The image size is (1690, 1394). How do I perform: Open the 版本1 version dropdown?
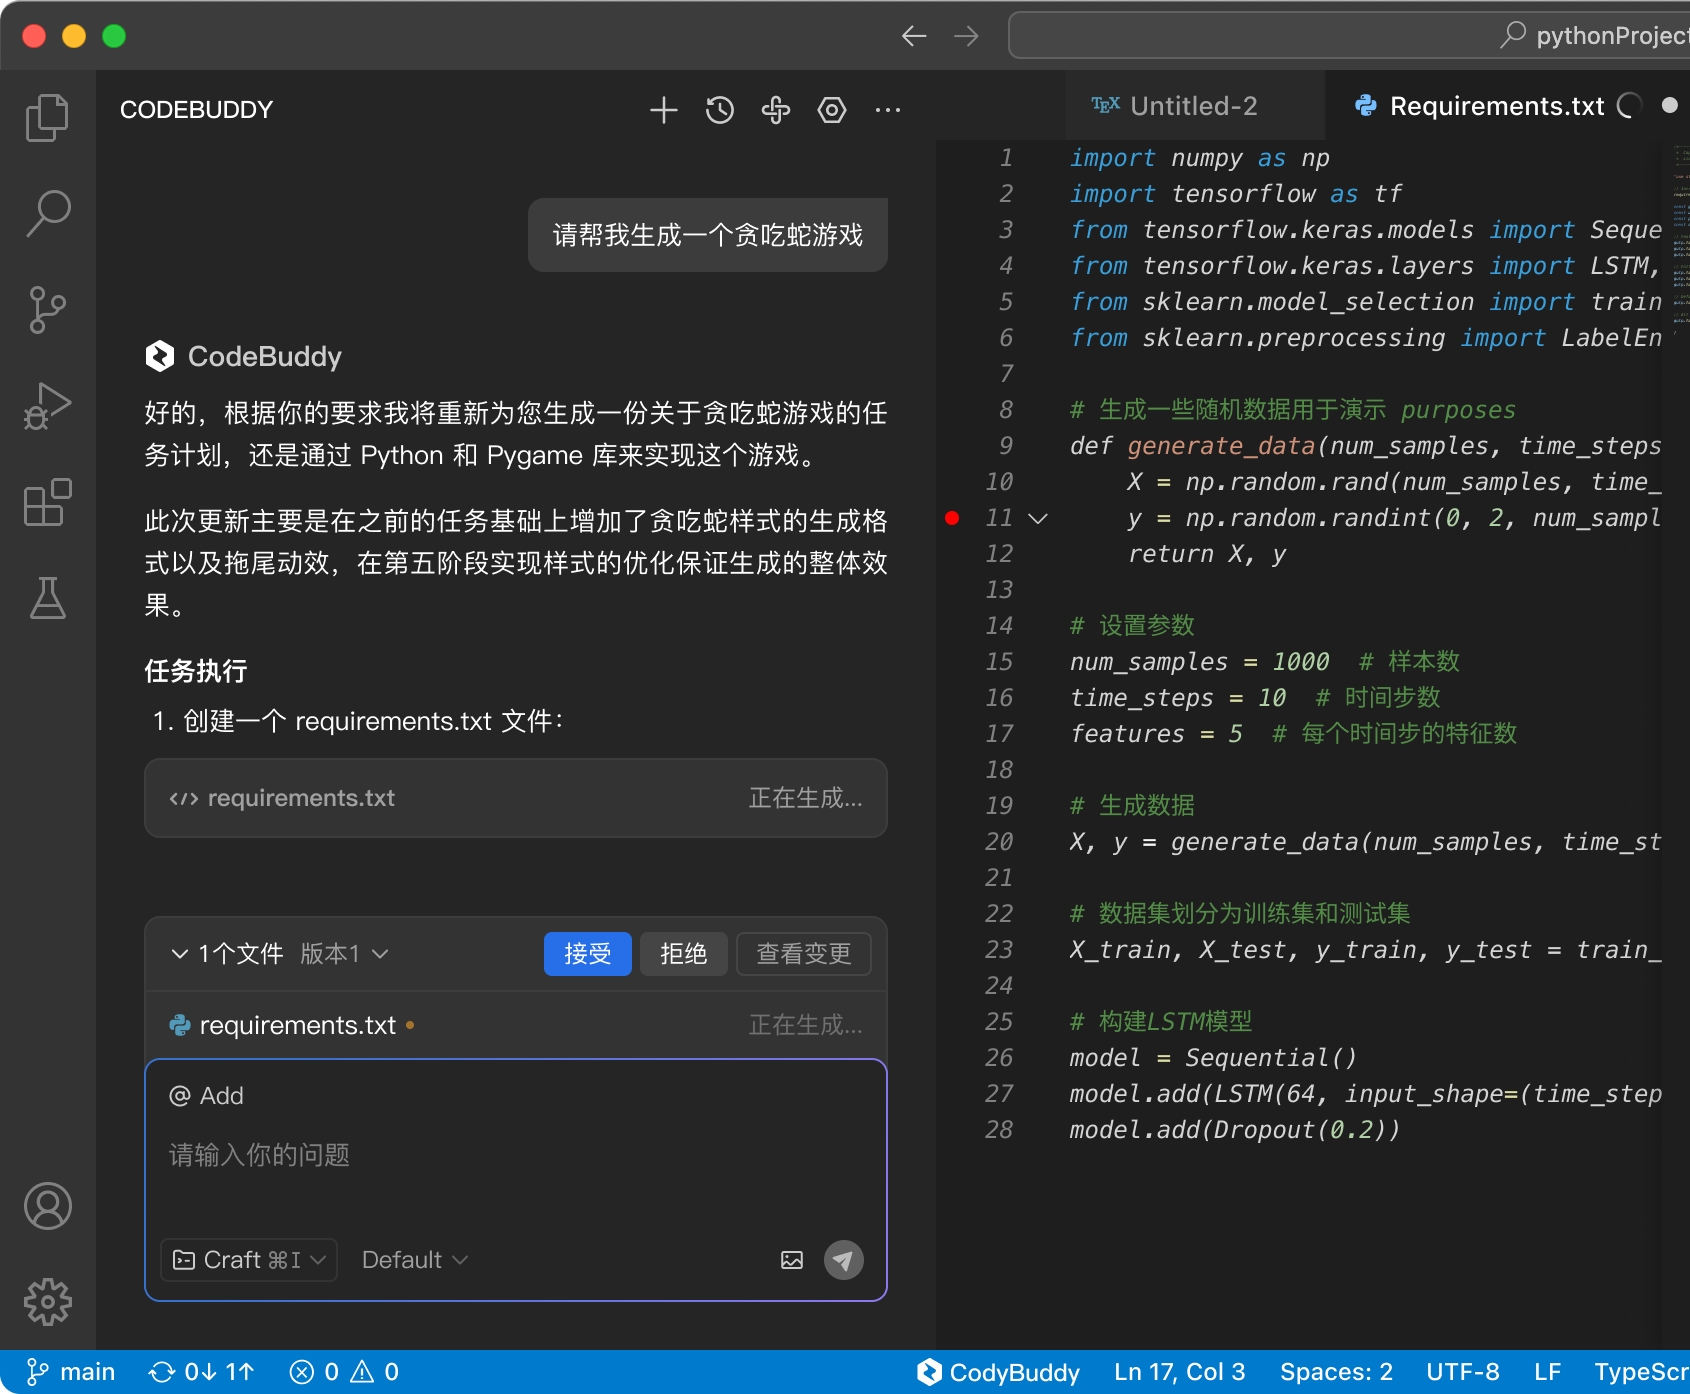pyautogui.click(x=343, y=954)
